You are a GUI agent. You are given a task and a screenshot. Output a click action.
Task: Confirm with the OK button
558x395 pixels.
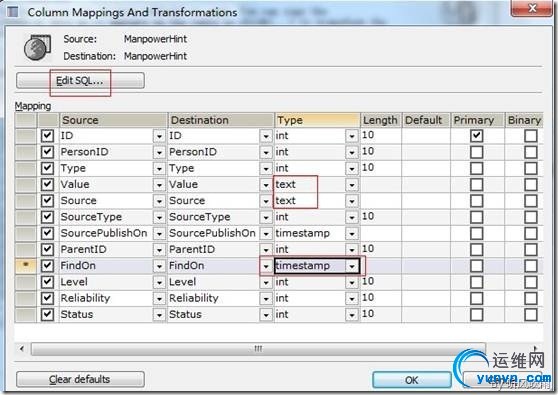412,380
